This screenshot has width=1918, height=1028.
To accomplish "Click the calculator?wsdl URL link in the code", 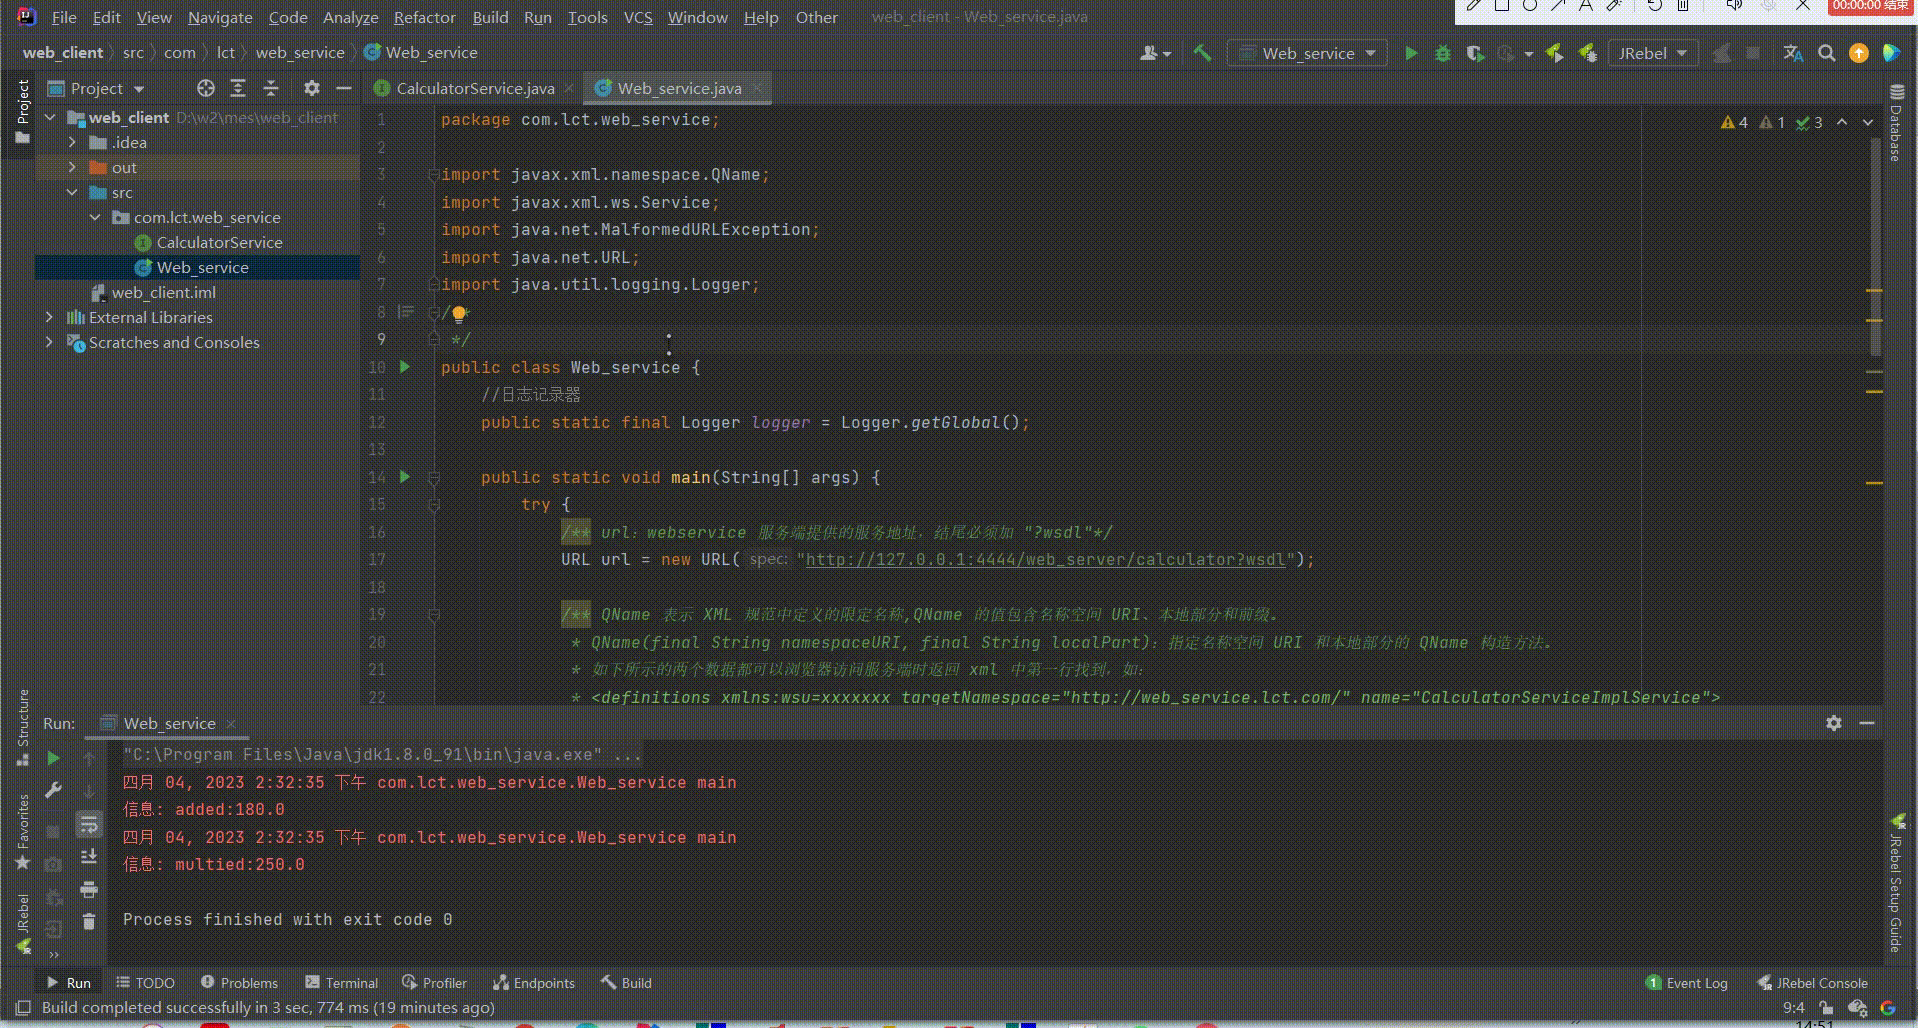I will point(1045,559).
